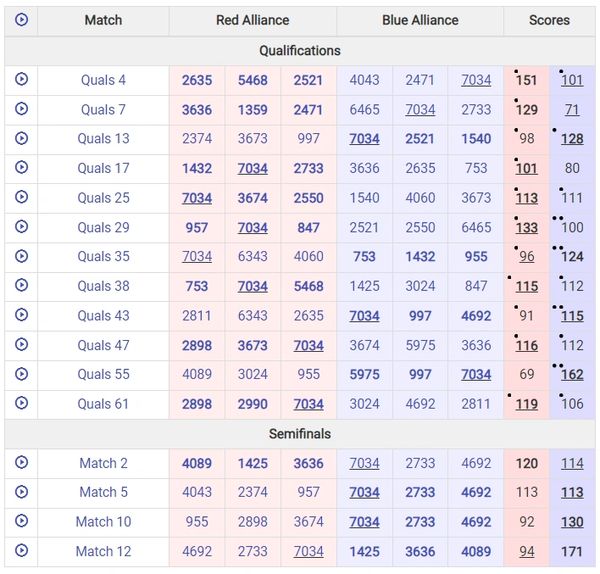
Task: Open team 5975 in Quals 55
Action: click(x=364, y=375)
